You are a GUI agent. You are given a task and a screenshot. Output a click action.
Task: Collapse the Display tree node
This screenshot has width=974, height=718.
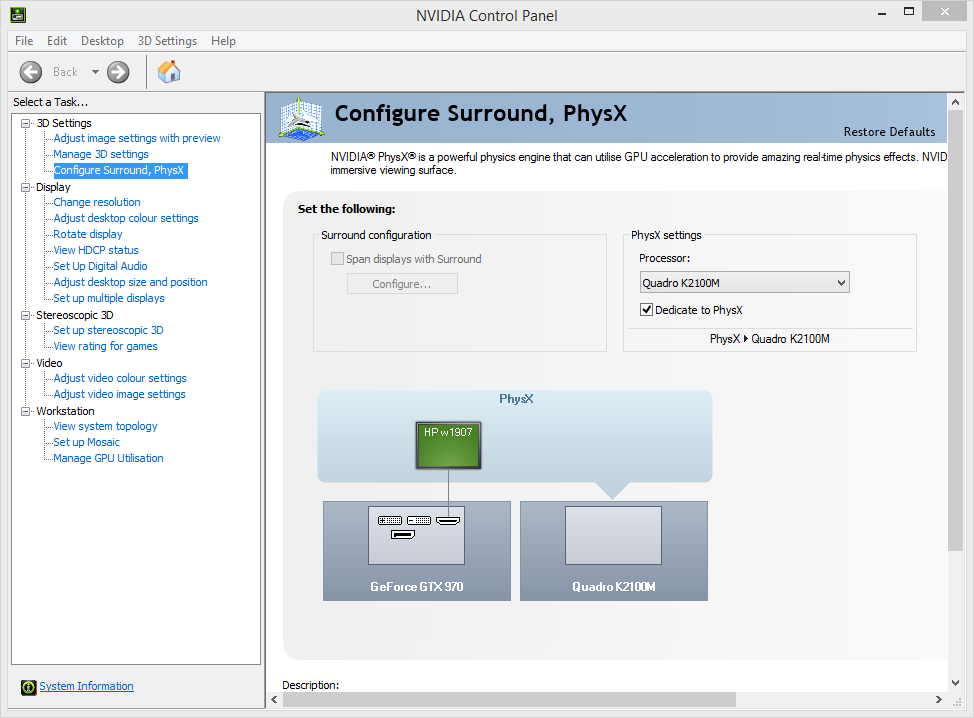click(25, 187)
